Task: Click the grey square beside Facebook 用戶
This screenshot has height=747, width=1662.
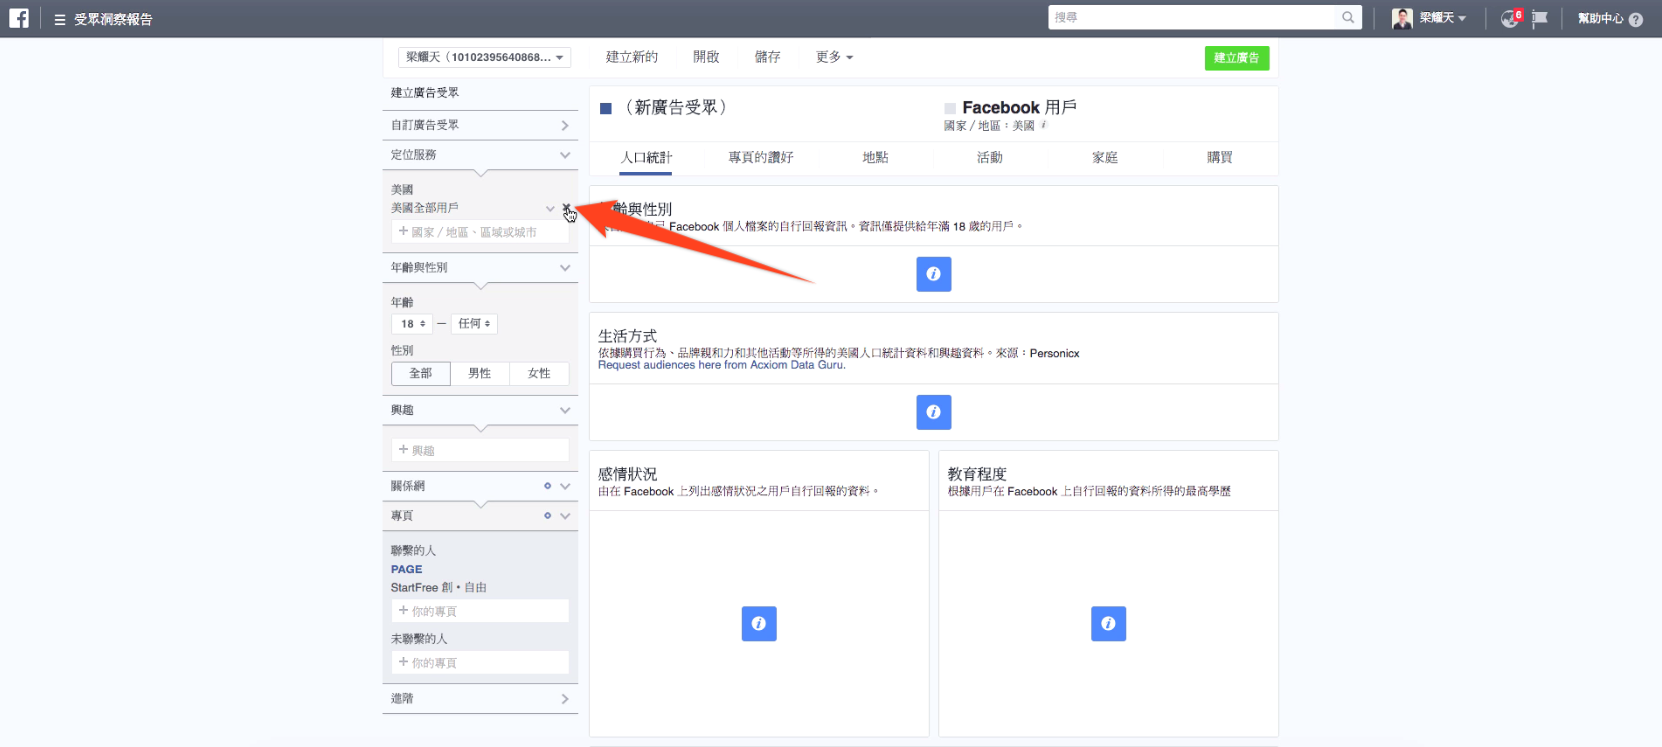Action: click(950, 108)
